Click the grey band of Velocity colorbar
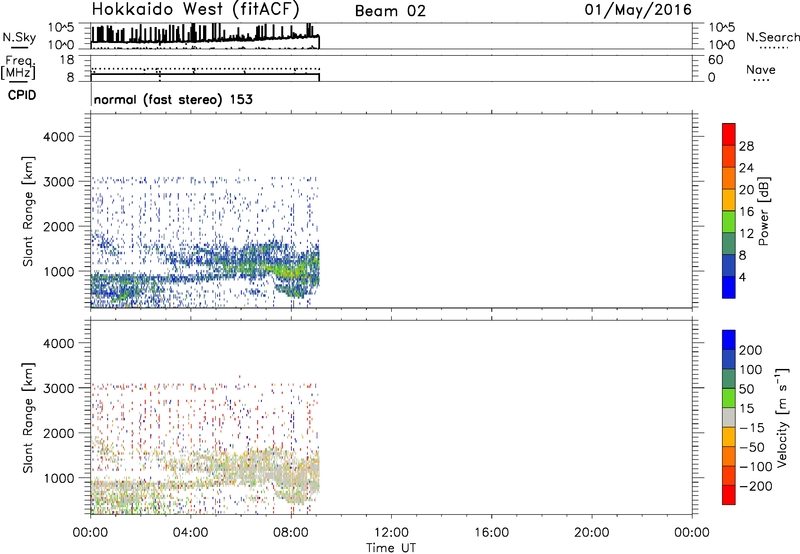Screen dimensions: 800x554 729,418
